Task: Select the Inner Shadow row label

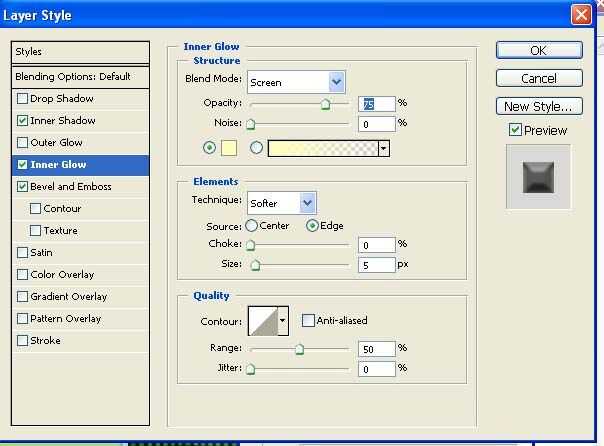Action: [63, 121]
